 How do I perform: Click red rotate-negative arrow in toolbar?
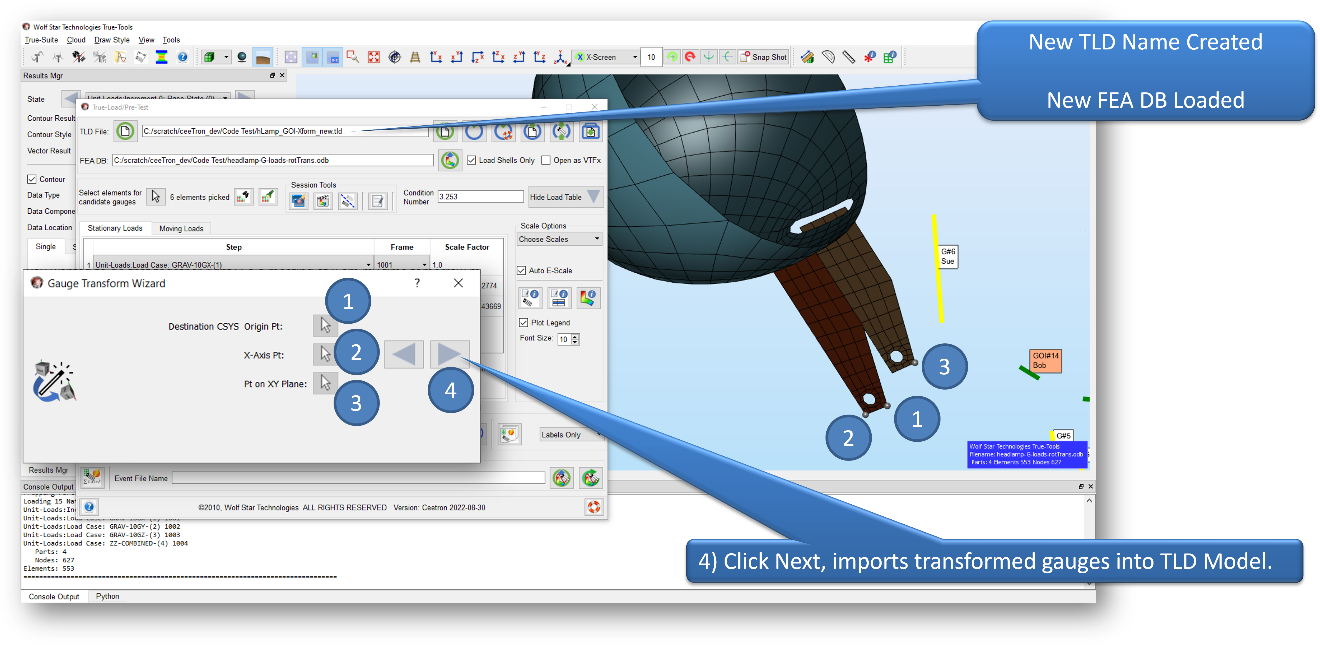tap(690, 57)
